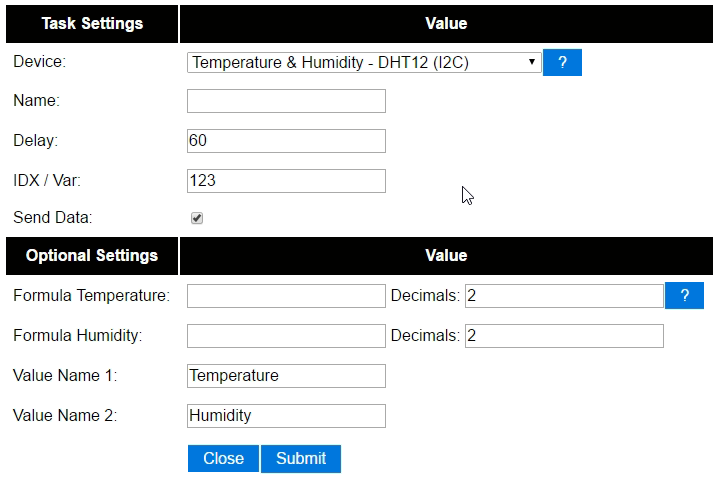
Task: Expand the Device dropdown list
Action: coord(364,62)
